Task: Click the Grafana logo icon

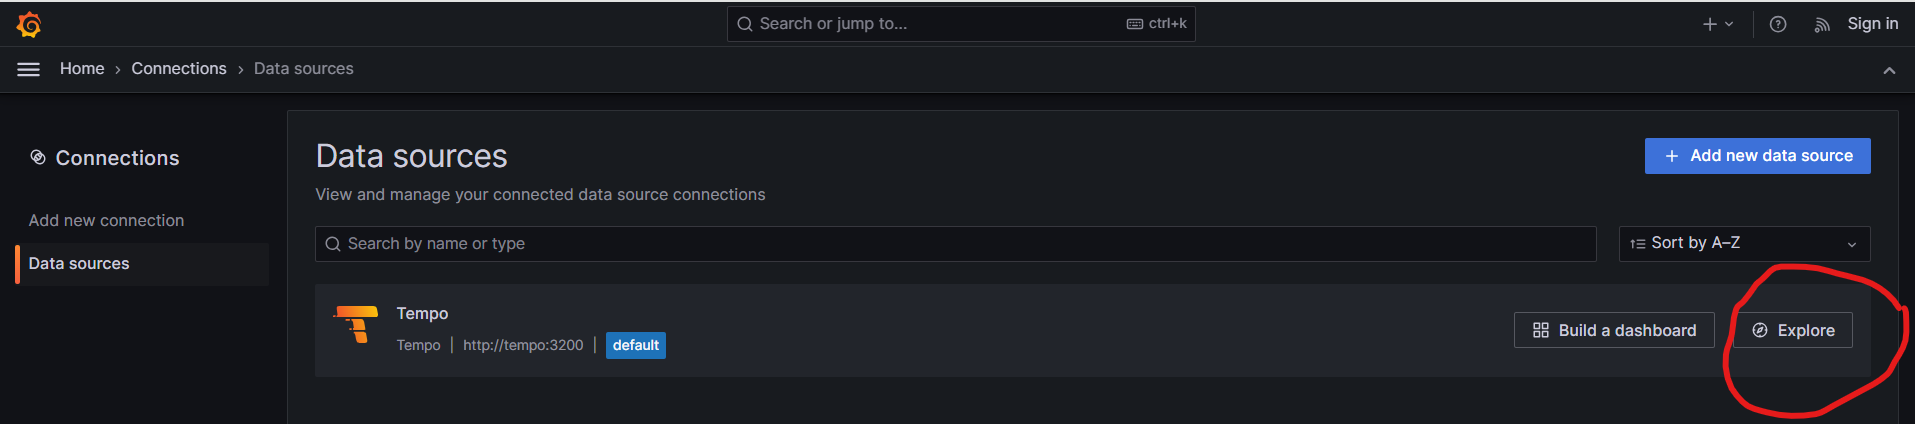Action: [x=29, y=24]
